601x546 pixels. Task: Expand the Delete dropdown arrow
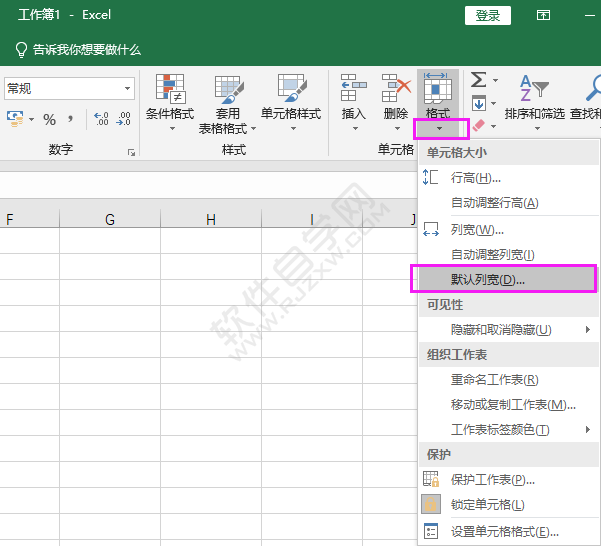[x=397, y=129]
